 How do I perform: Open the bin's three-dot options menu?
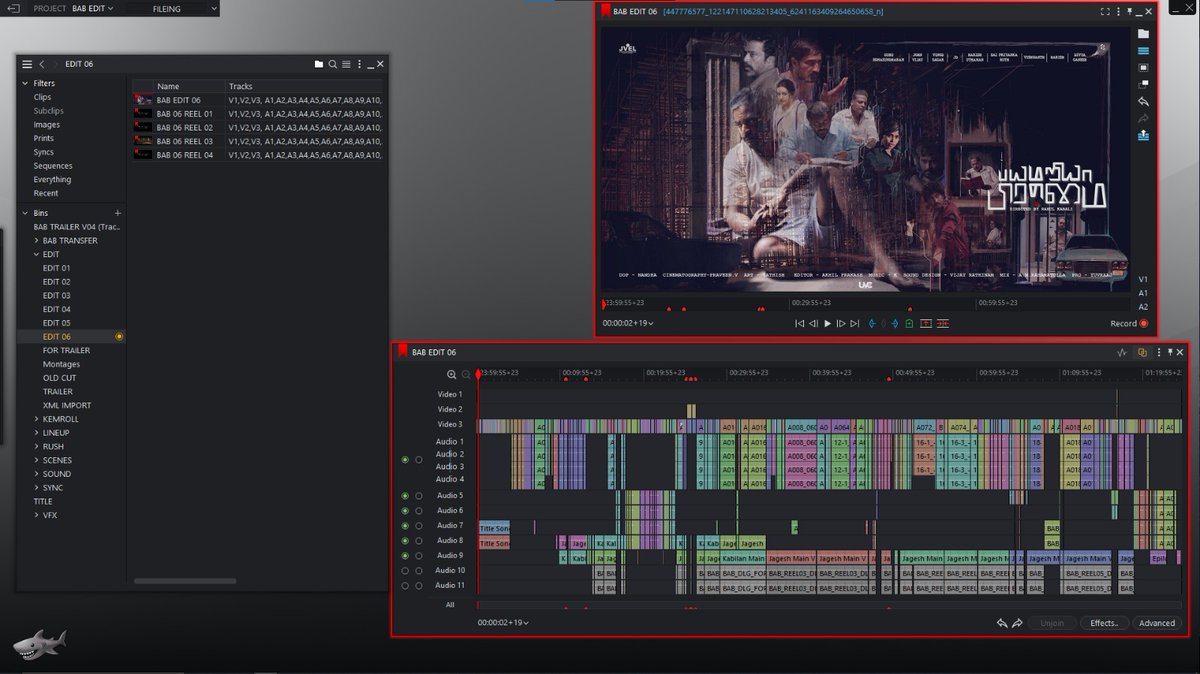click(x=359, y=64)
